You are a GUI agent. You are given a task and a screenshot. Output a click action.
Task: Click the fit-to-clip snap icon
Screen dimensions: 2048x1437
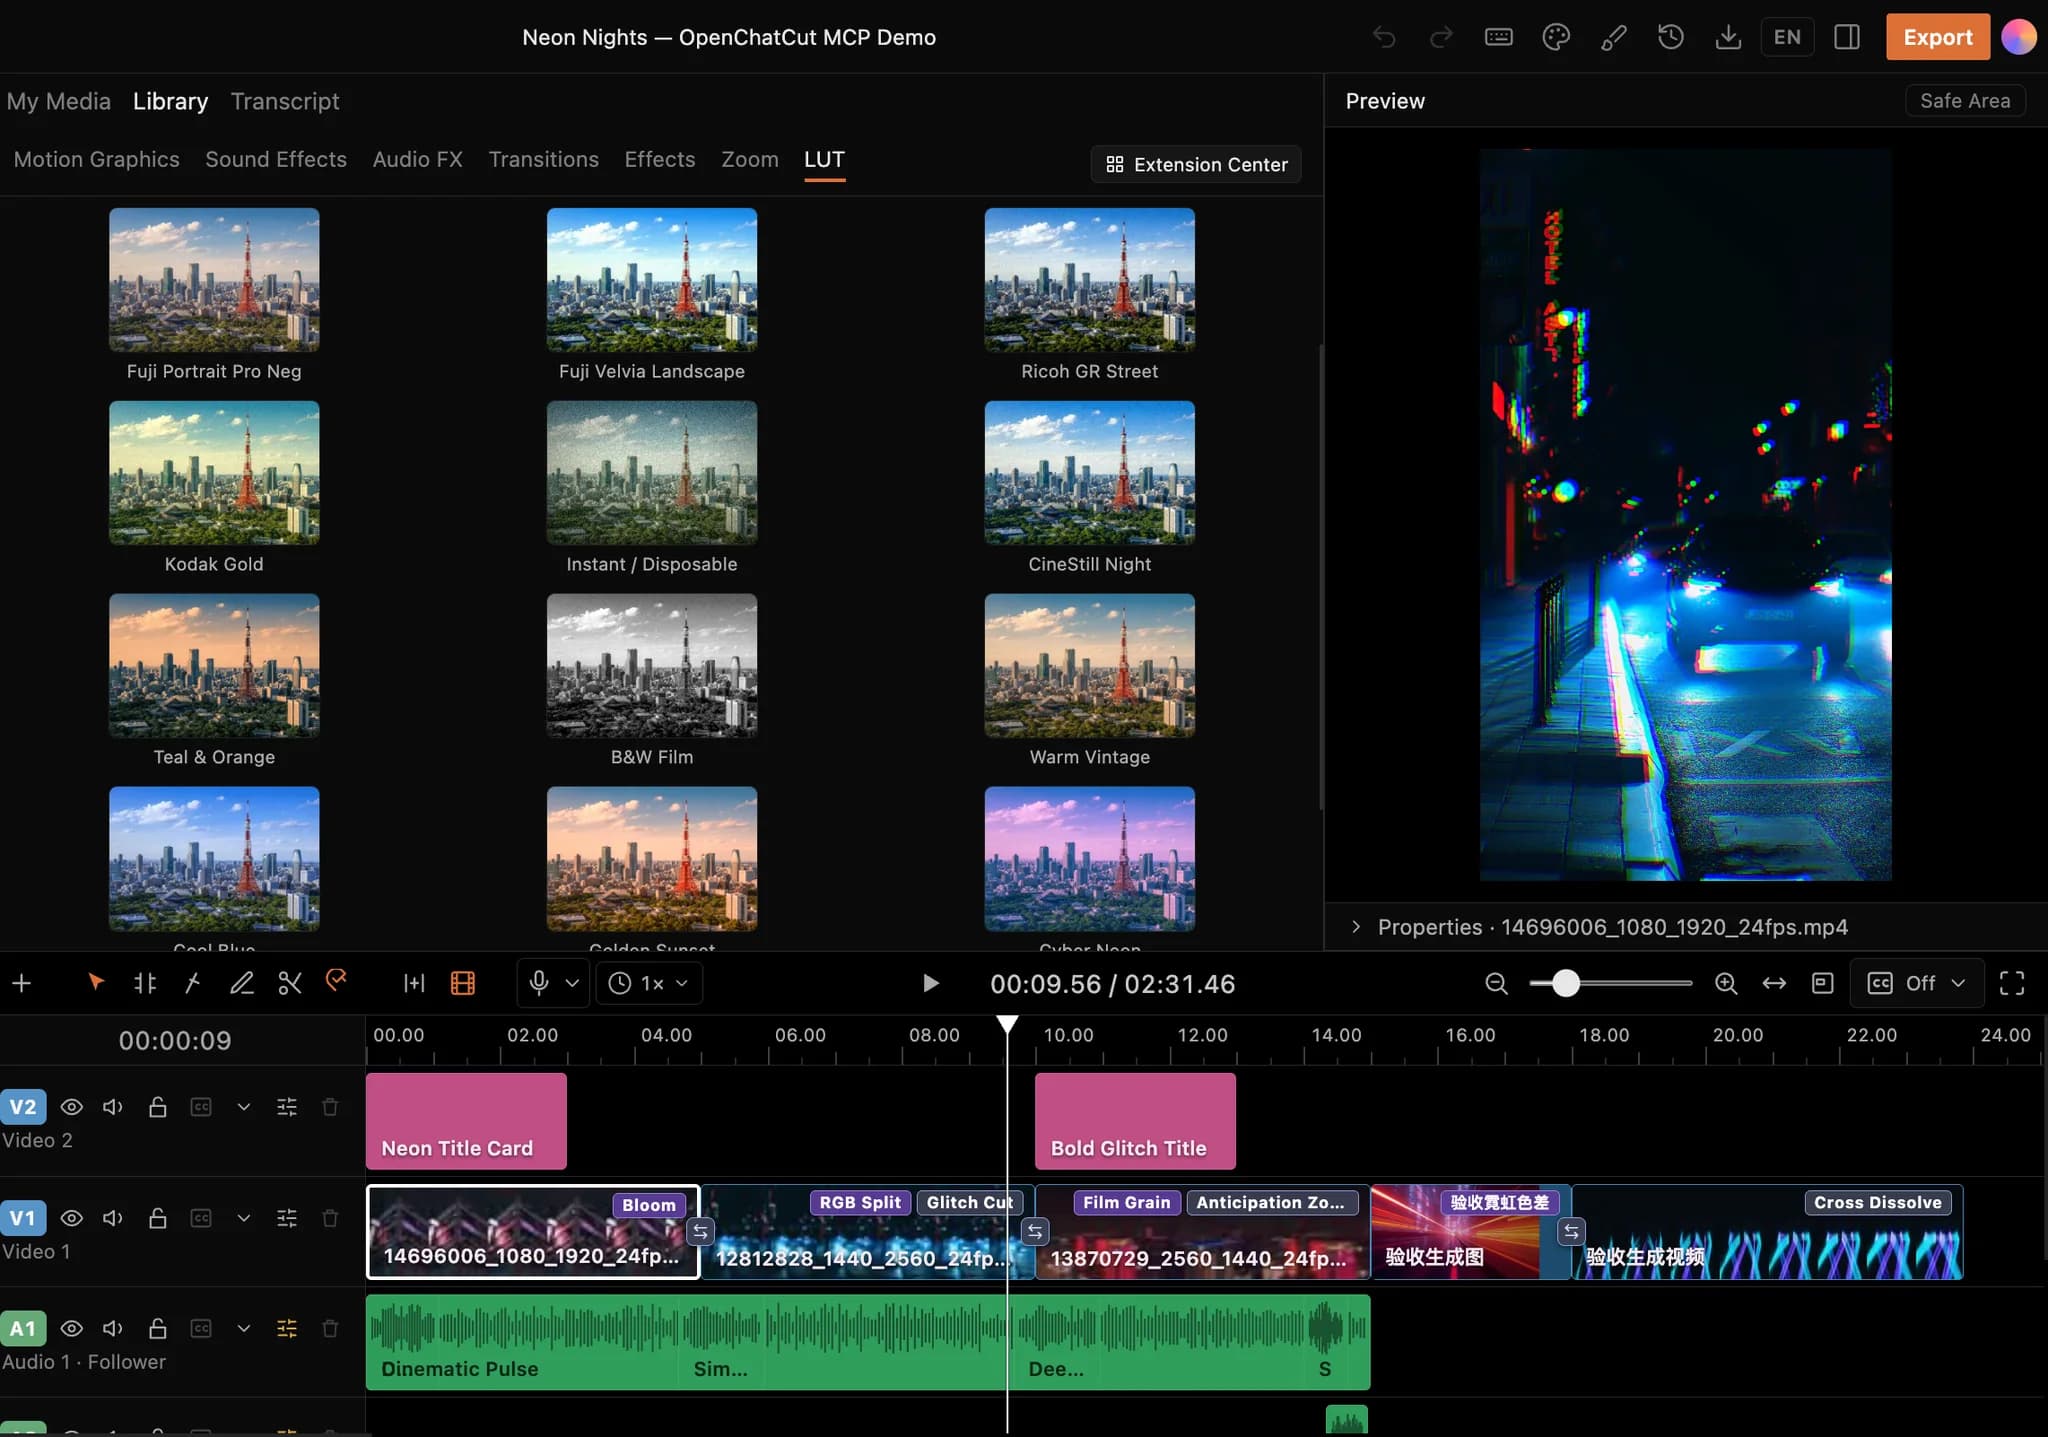[x=414, y=983]
